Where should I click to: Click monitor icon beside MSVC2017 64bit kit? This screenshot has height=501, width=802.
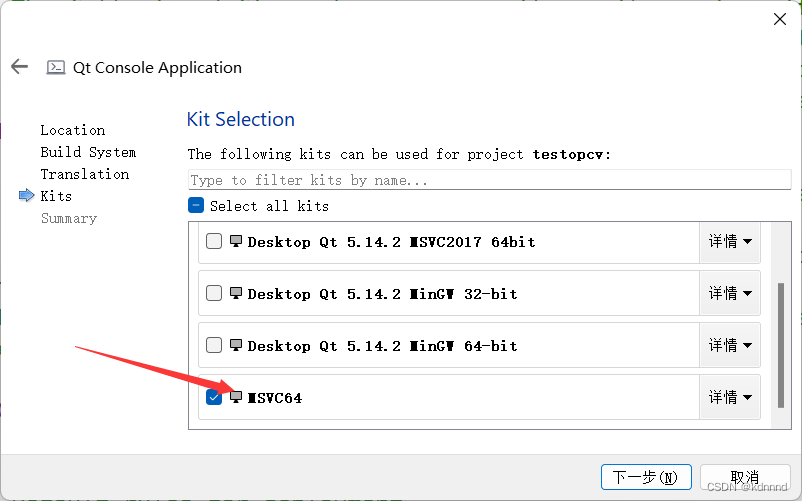point(236,241)
